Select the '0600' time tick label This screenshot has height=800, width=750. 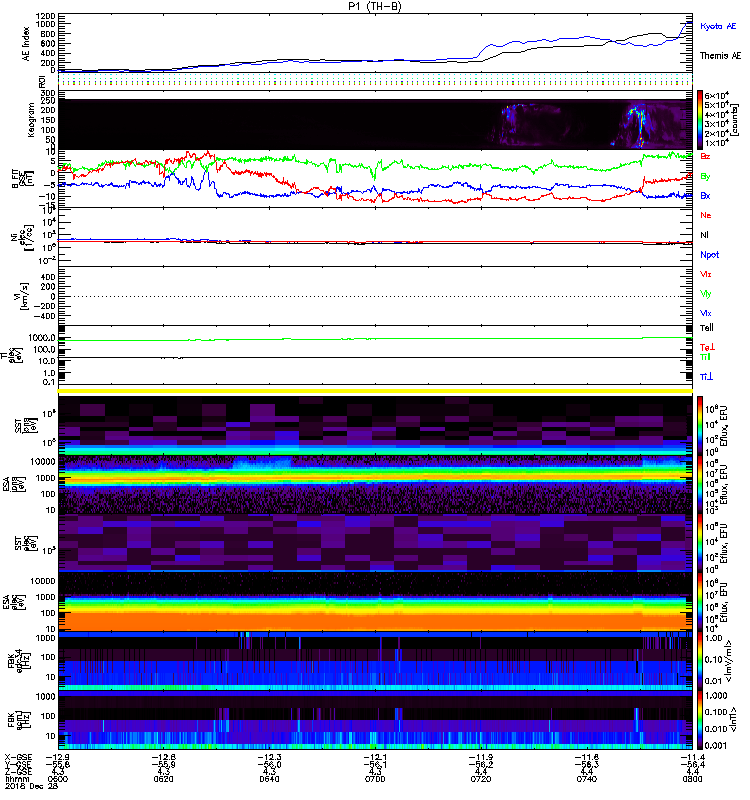pyautogui.click(x=57, y=779)
